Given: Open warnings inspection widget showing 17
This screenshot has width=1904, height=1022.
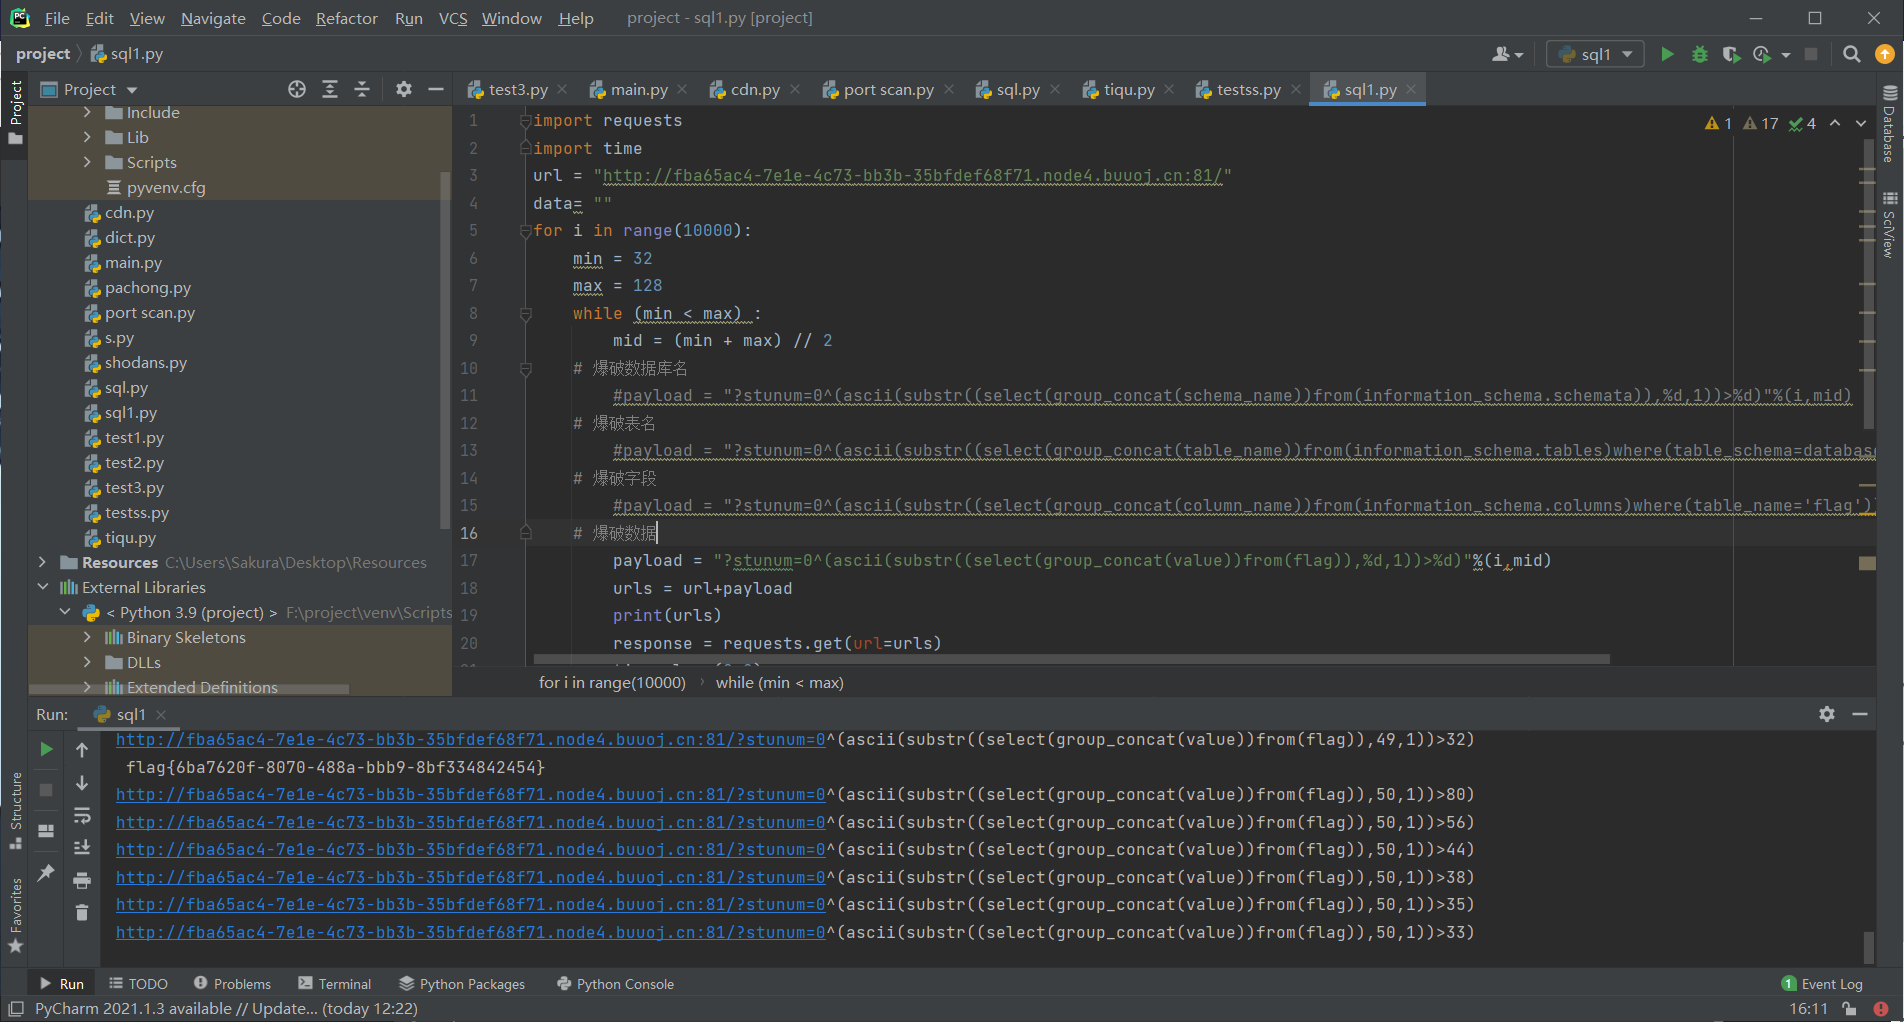Looking at the screenshot, I should (1761, 123).
